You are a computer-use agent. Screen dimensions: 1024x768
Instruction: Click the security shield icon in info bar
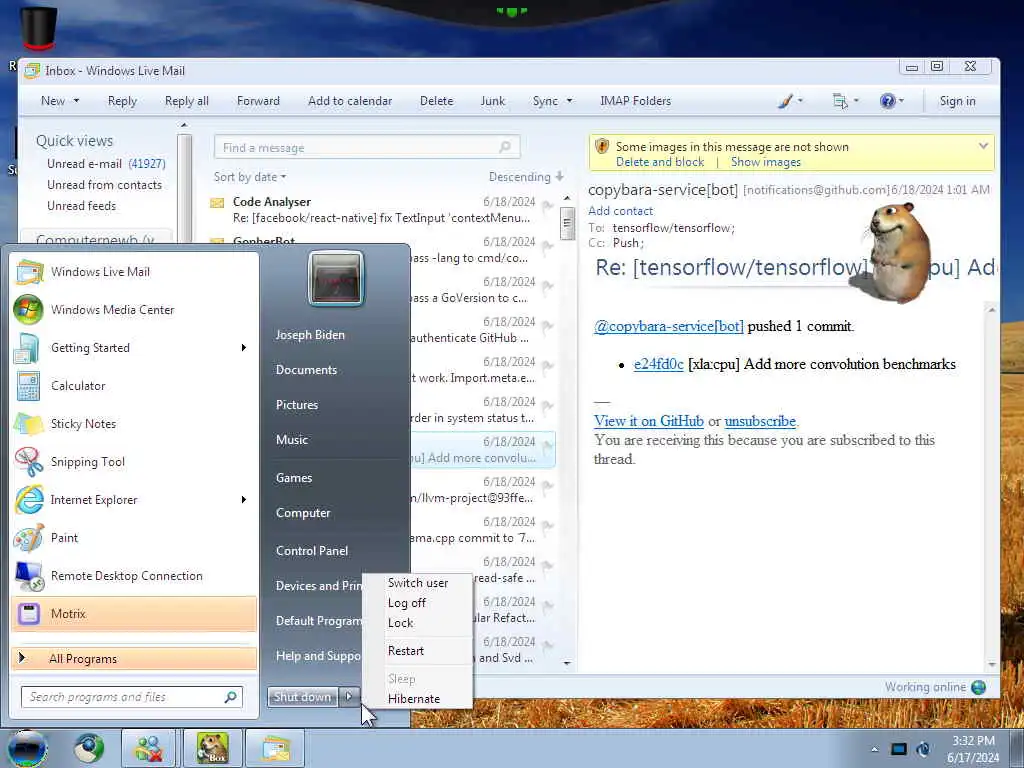click(602, 146)
